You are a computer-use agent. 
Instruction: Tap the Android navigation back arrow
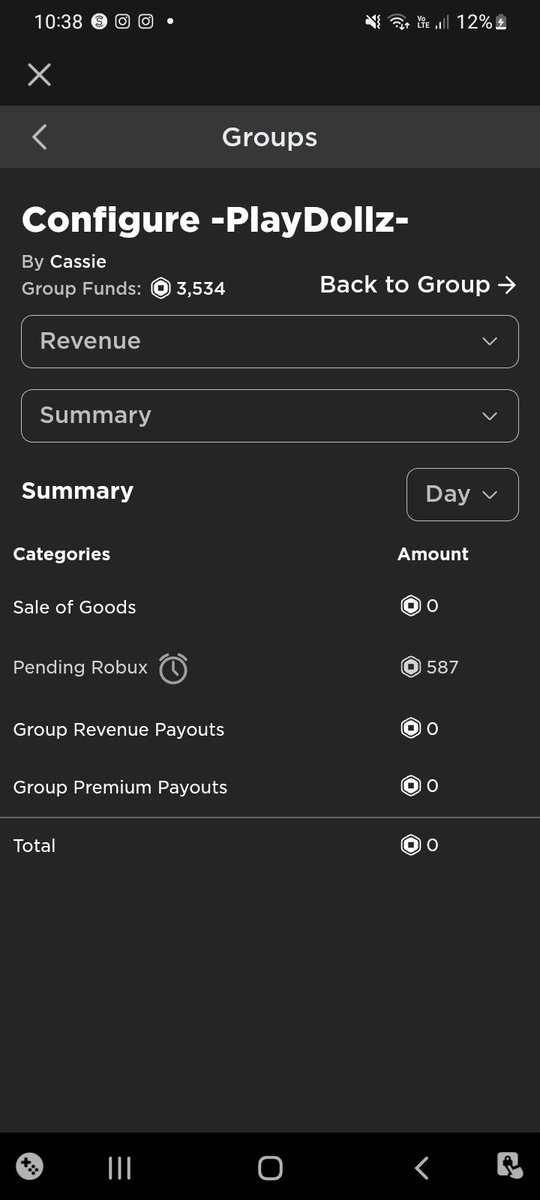422,1167
